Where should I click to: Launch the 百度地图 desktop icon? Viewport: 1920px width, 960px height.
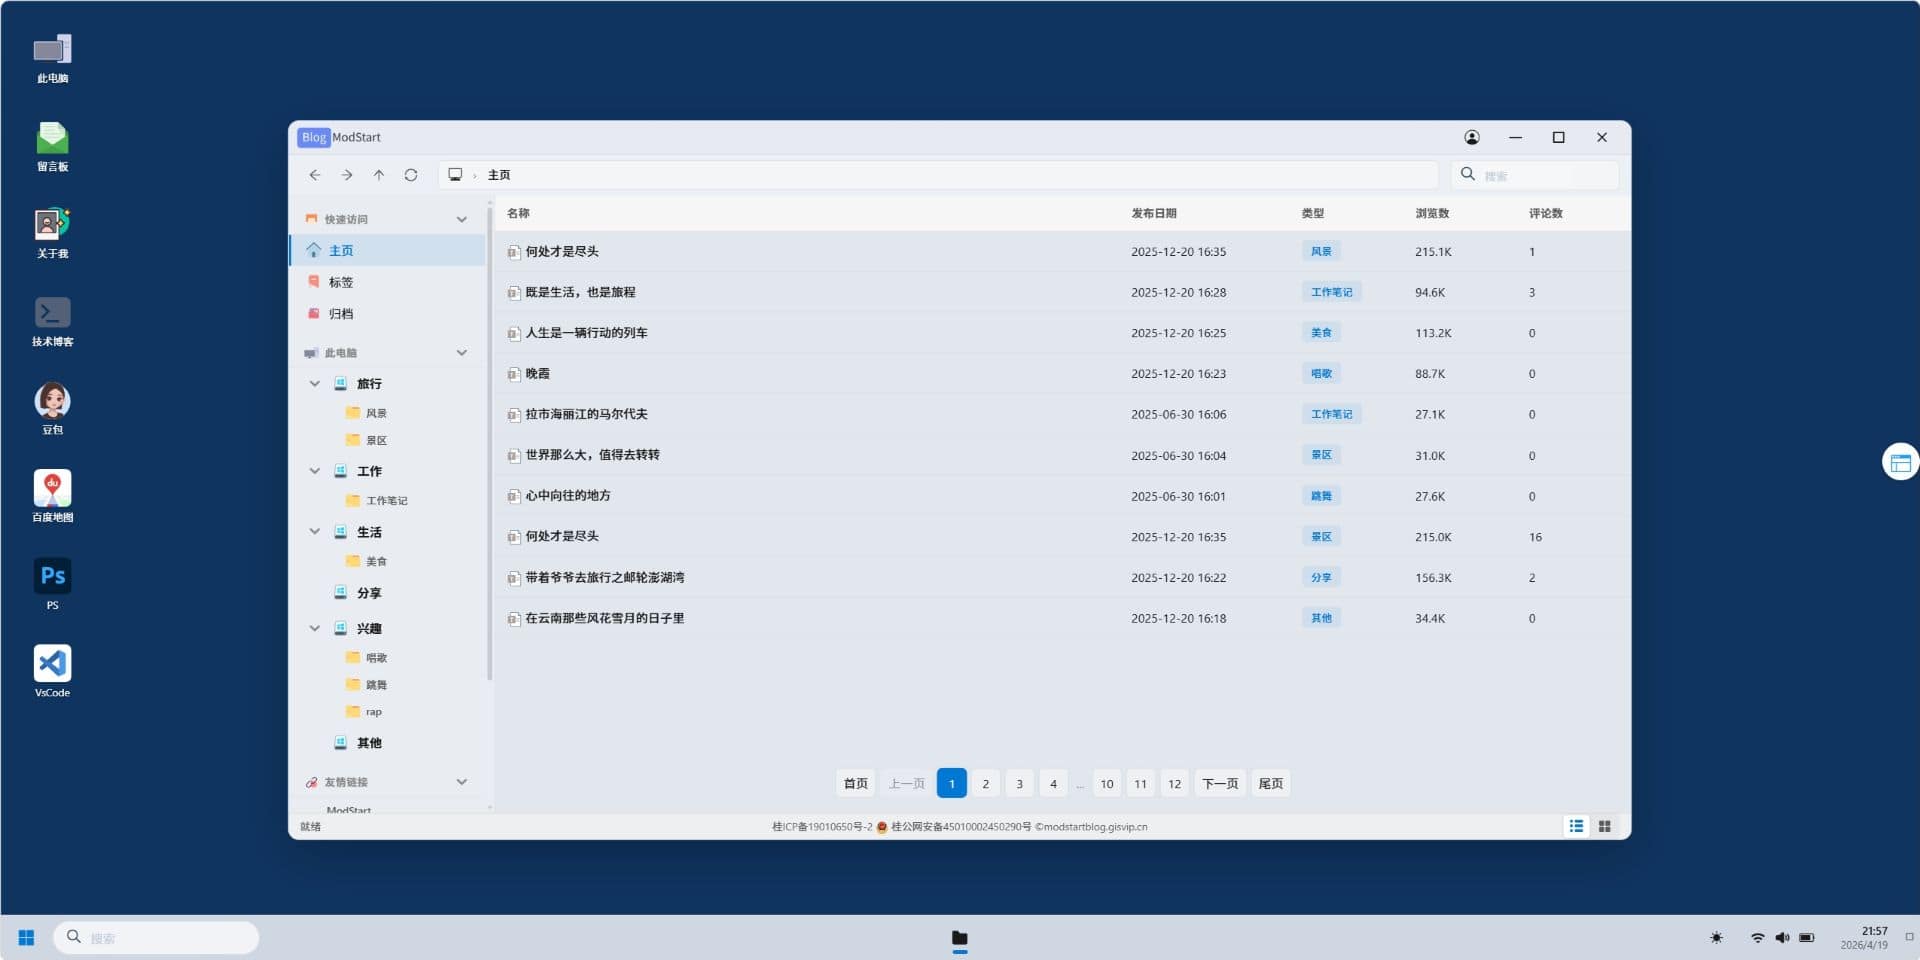[52, 496]
